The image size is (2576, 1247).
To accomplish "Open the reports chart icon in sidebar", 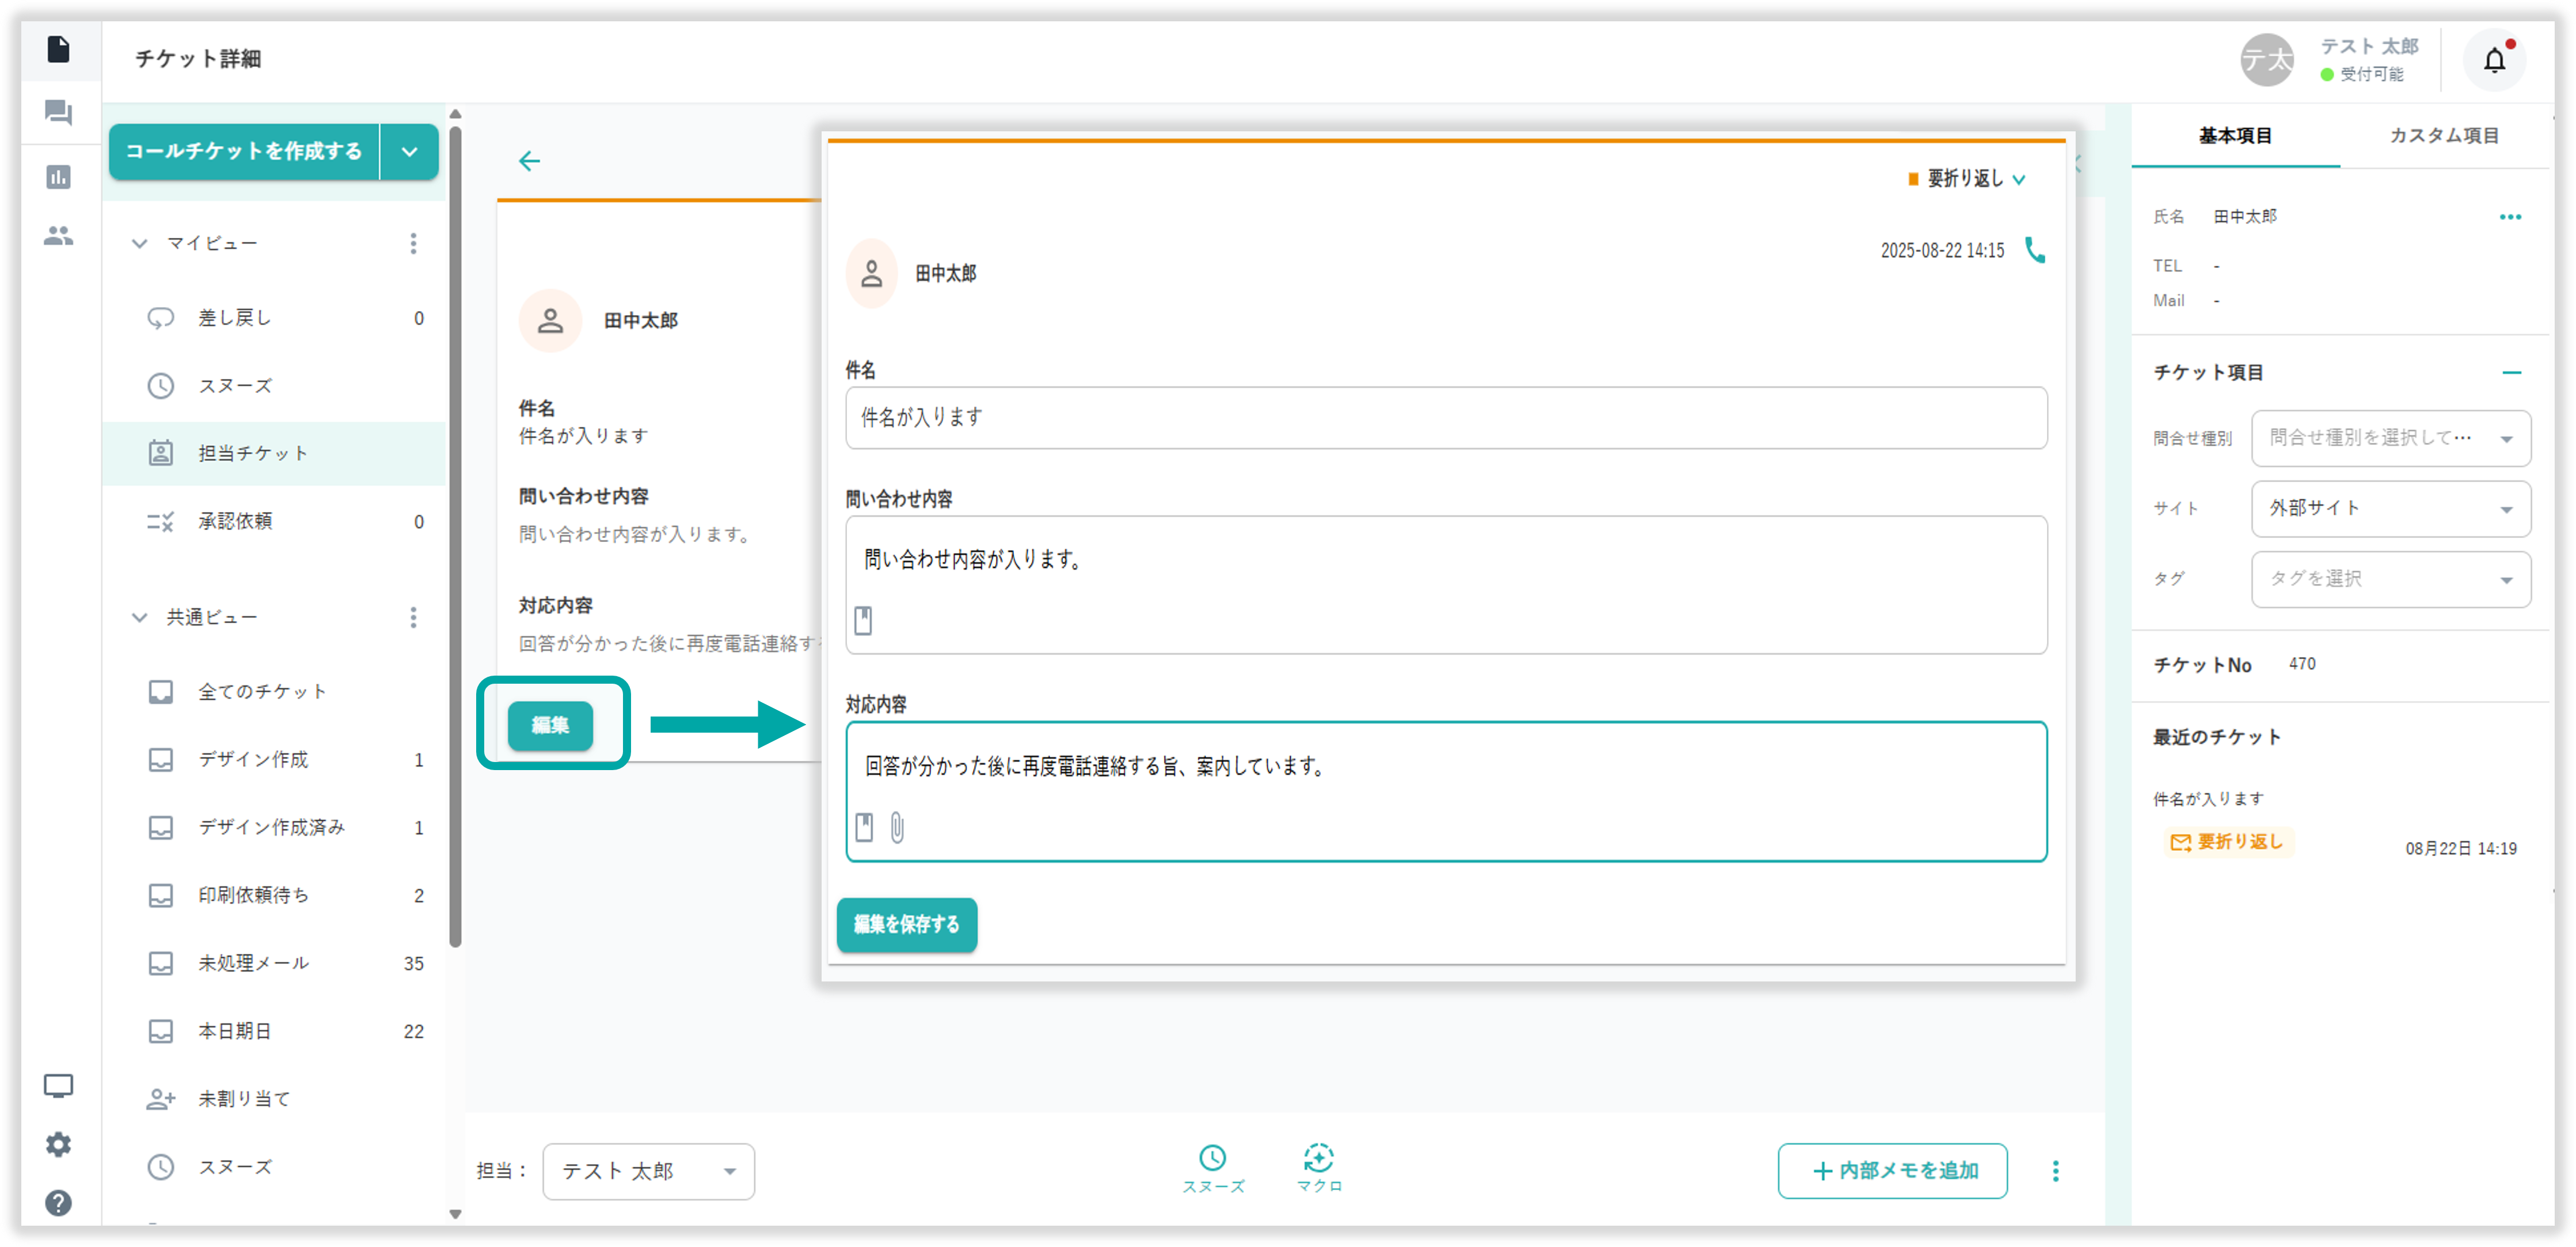I will pos(58,177).
